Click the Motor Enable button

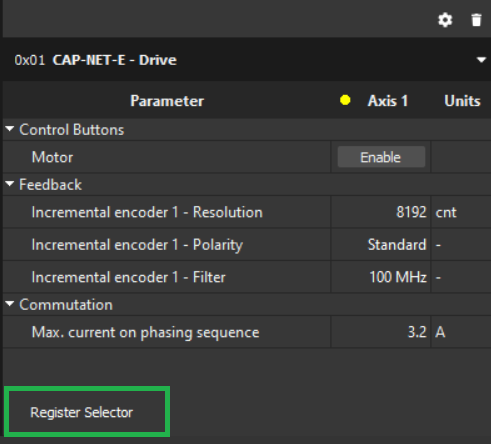381,157
